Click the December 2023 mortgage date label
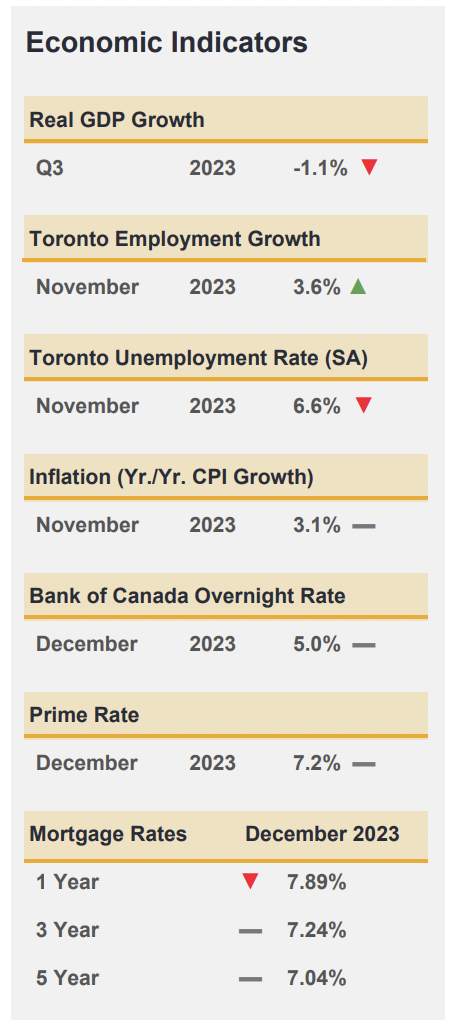This screenshot has height=1030, width=454. click(x=323, y=834)
